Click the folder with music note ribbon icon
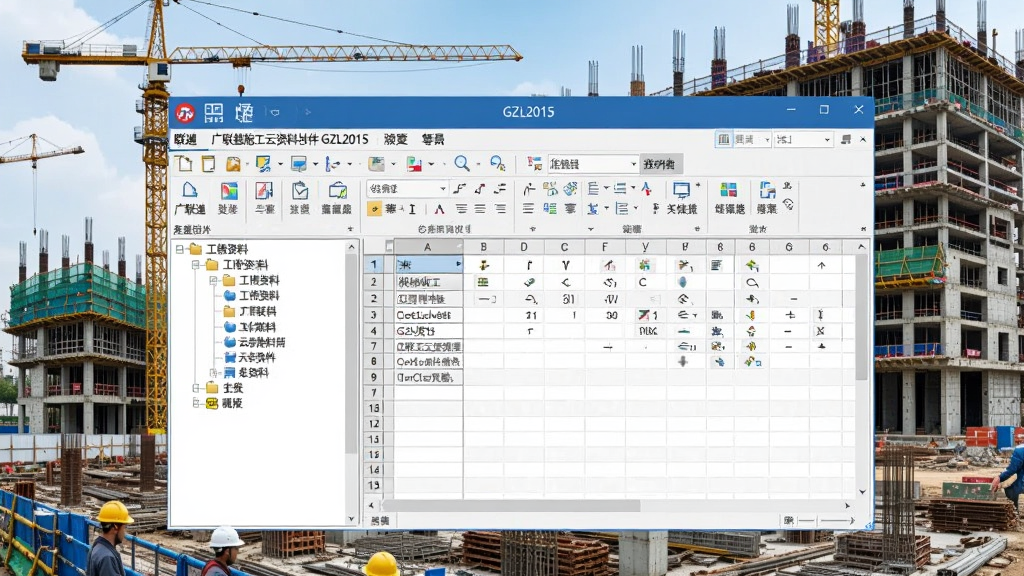The height and width of the screenshot is (576, 1024). click(338, 191)
